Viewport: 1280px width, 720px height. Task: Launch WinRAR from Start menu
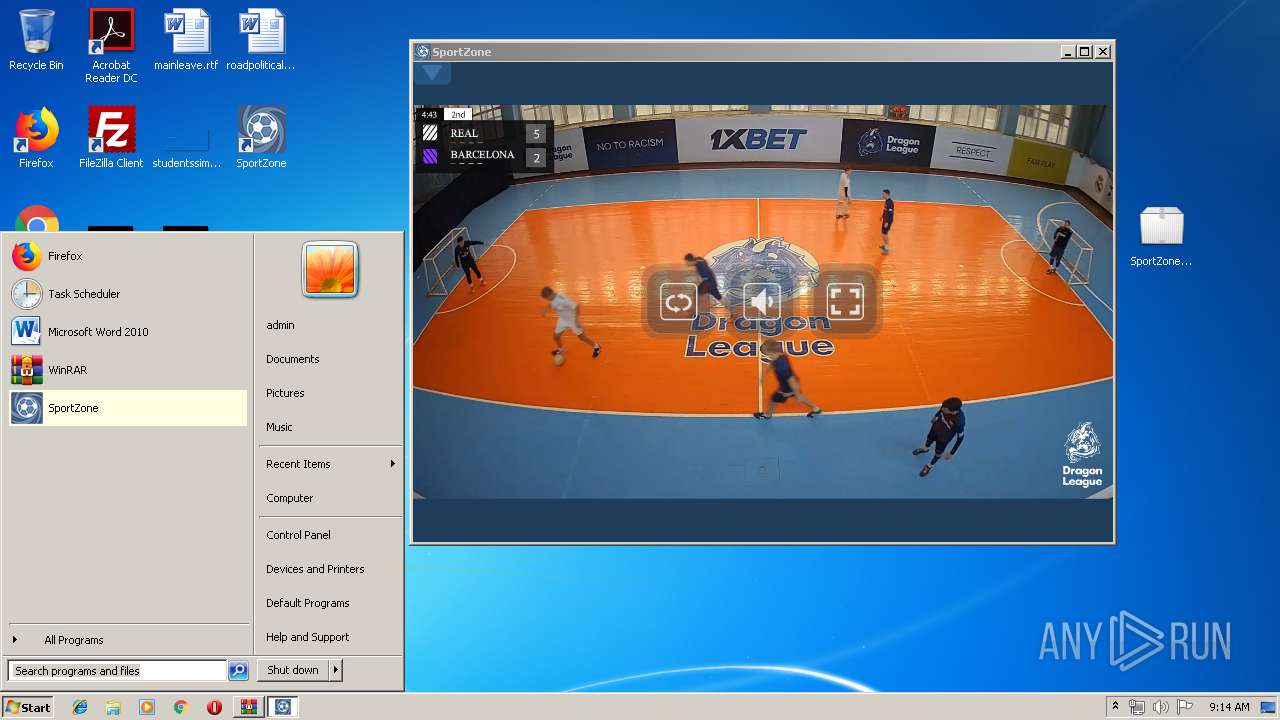coord(128,370)
